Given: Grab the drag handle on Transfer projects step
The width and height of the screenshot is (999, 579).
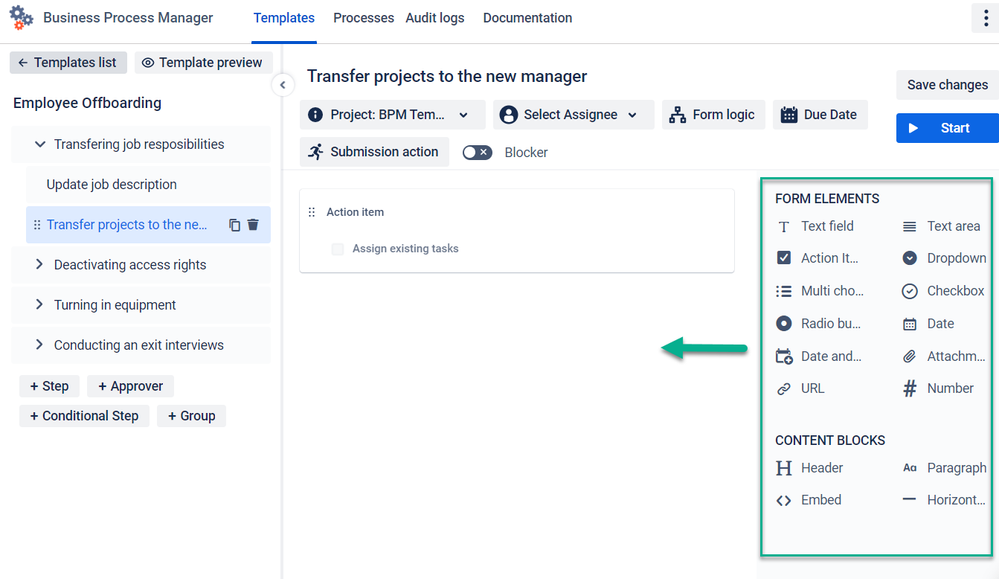Looking at the screenshot, I should [37, 225].
